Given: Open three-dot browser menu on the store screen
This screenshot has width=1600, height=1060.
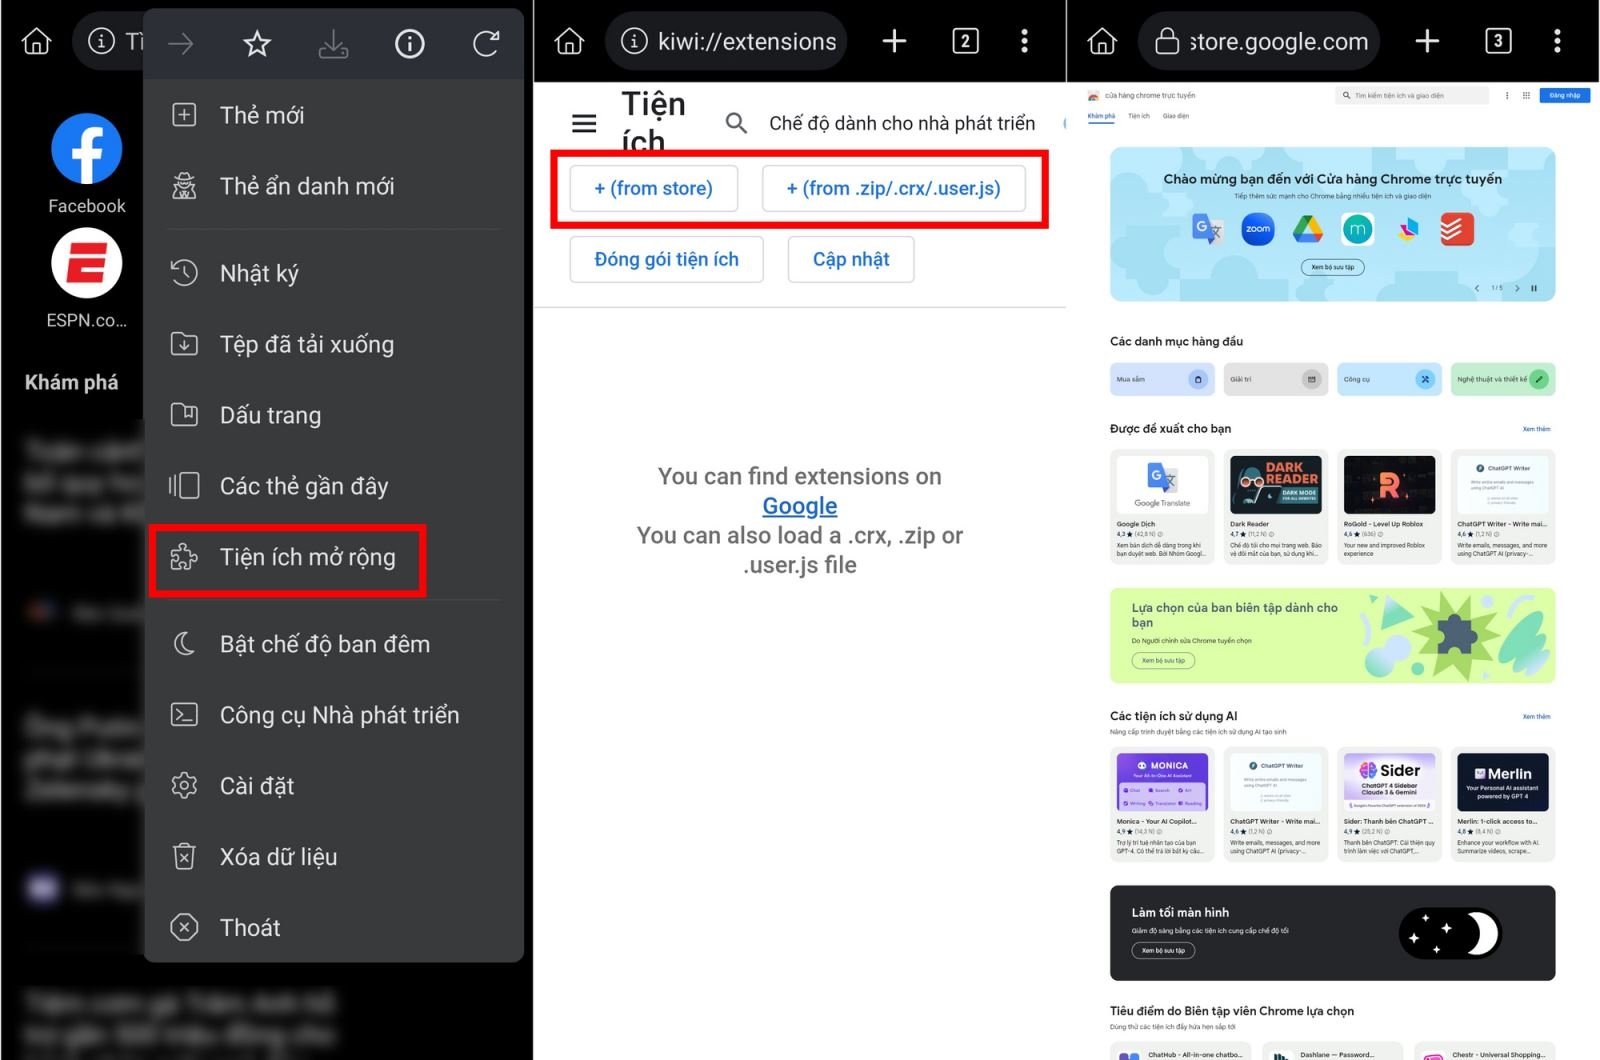Looking at the screenshot, I should (1557, 41).
